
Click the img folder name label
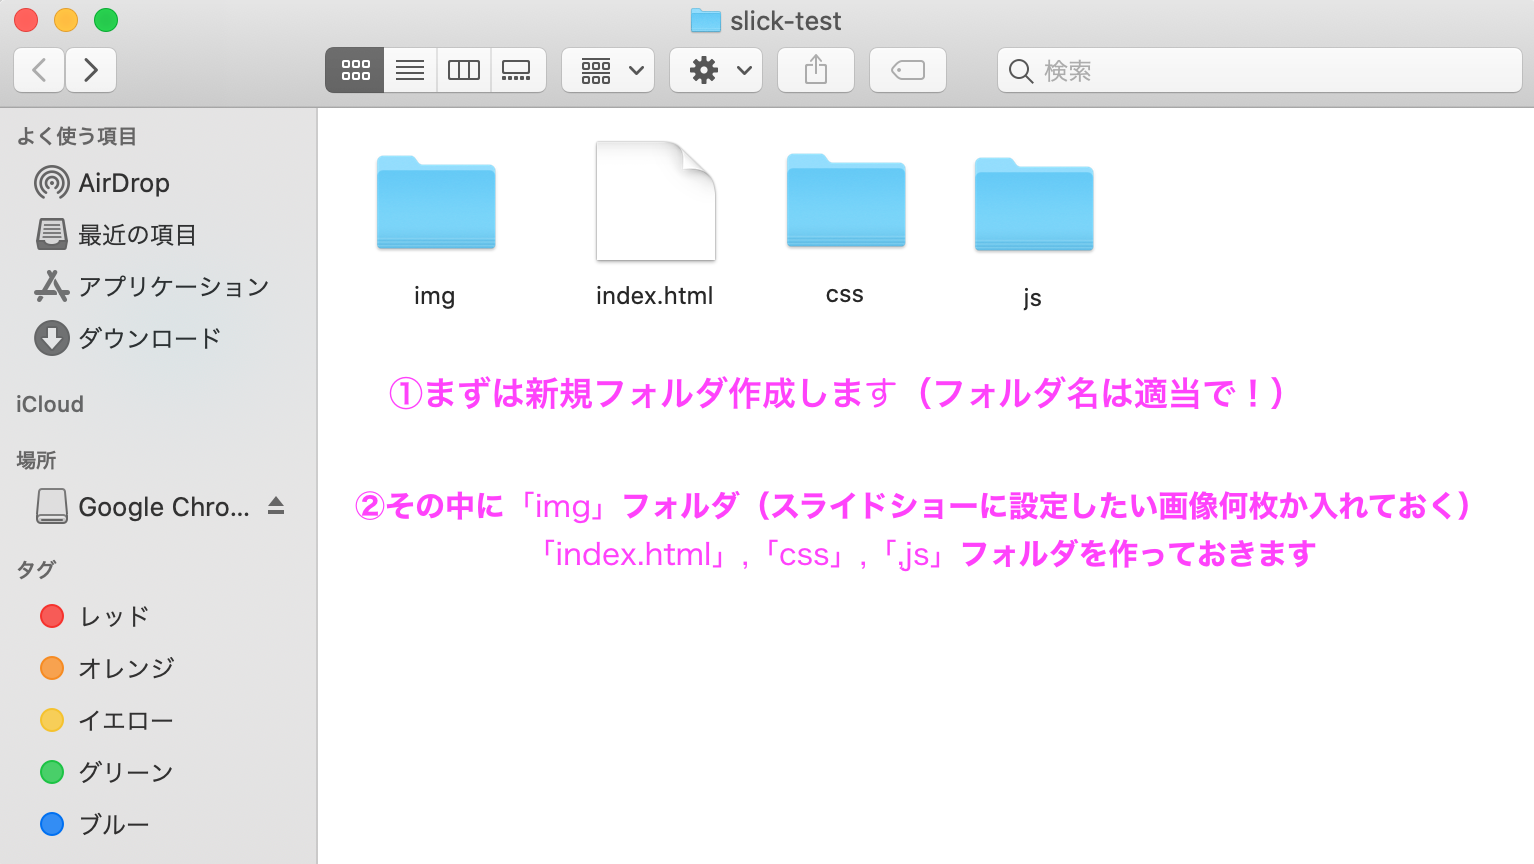pyautogui.click(x=435, y=296)
